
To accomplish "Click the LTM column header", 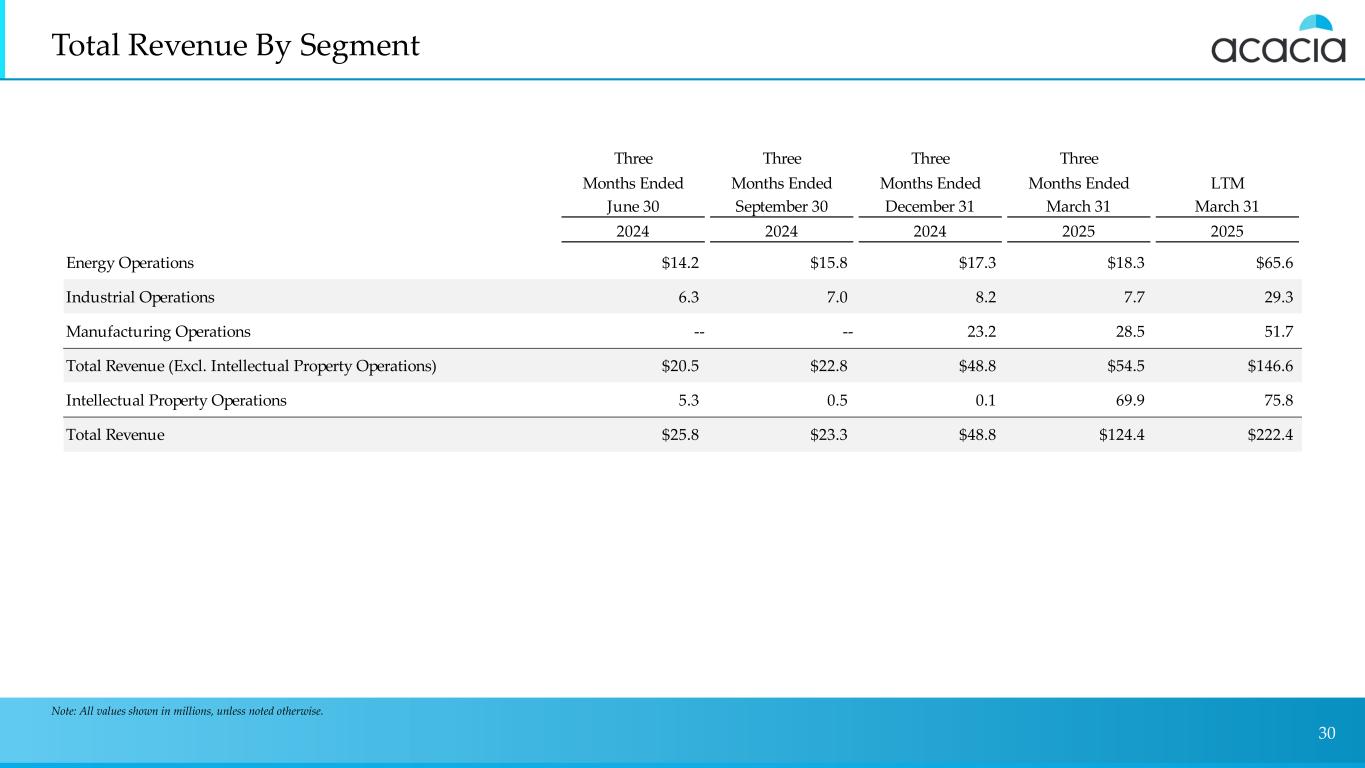I will coord(1226,184).
